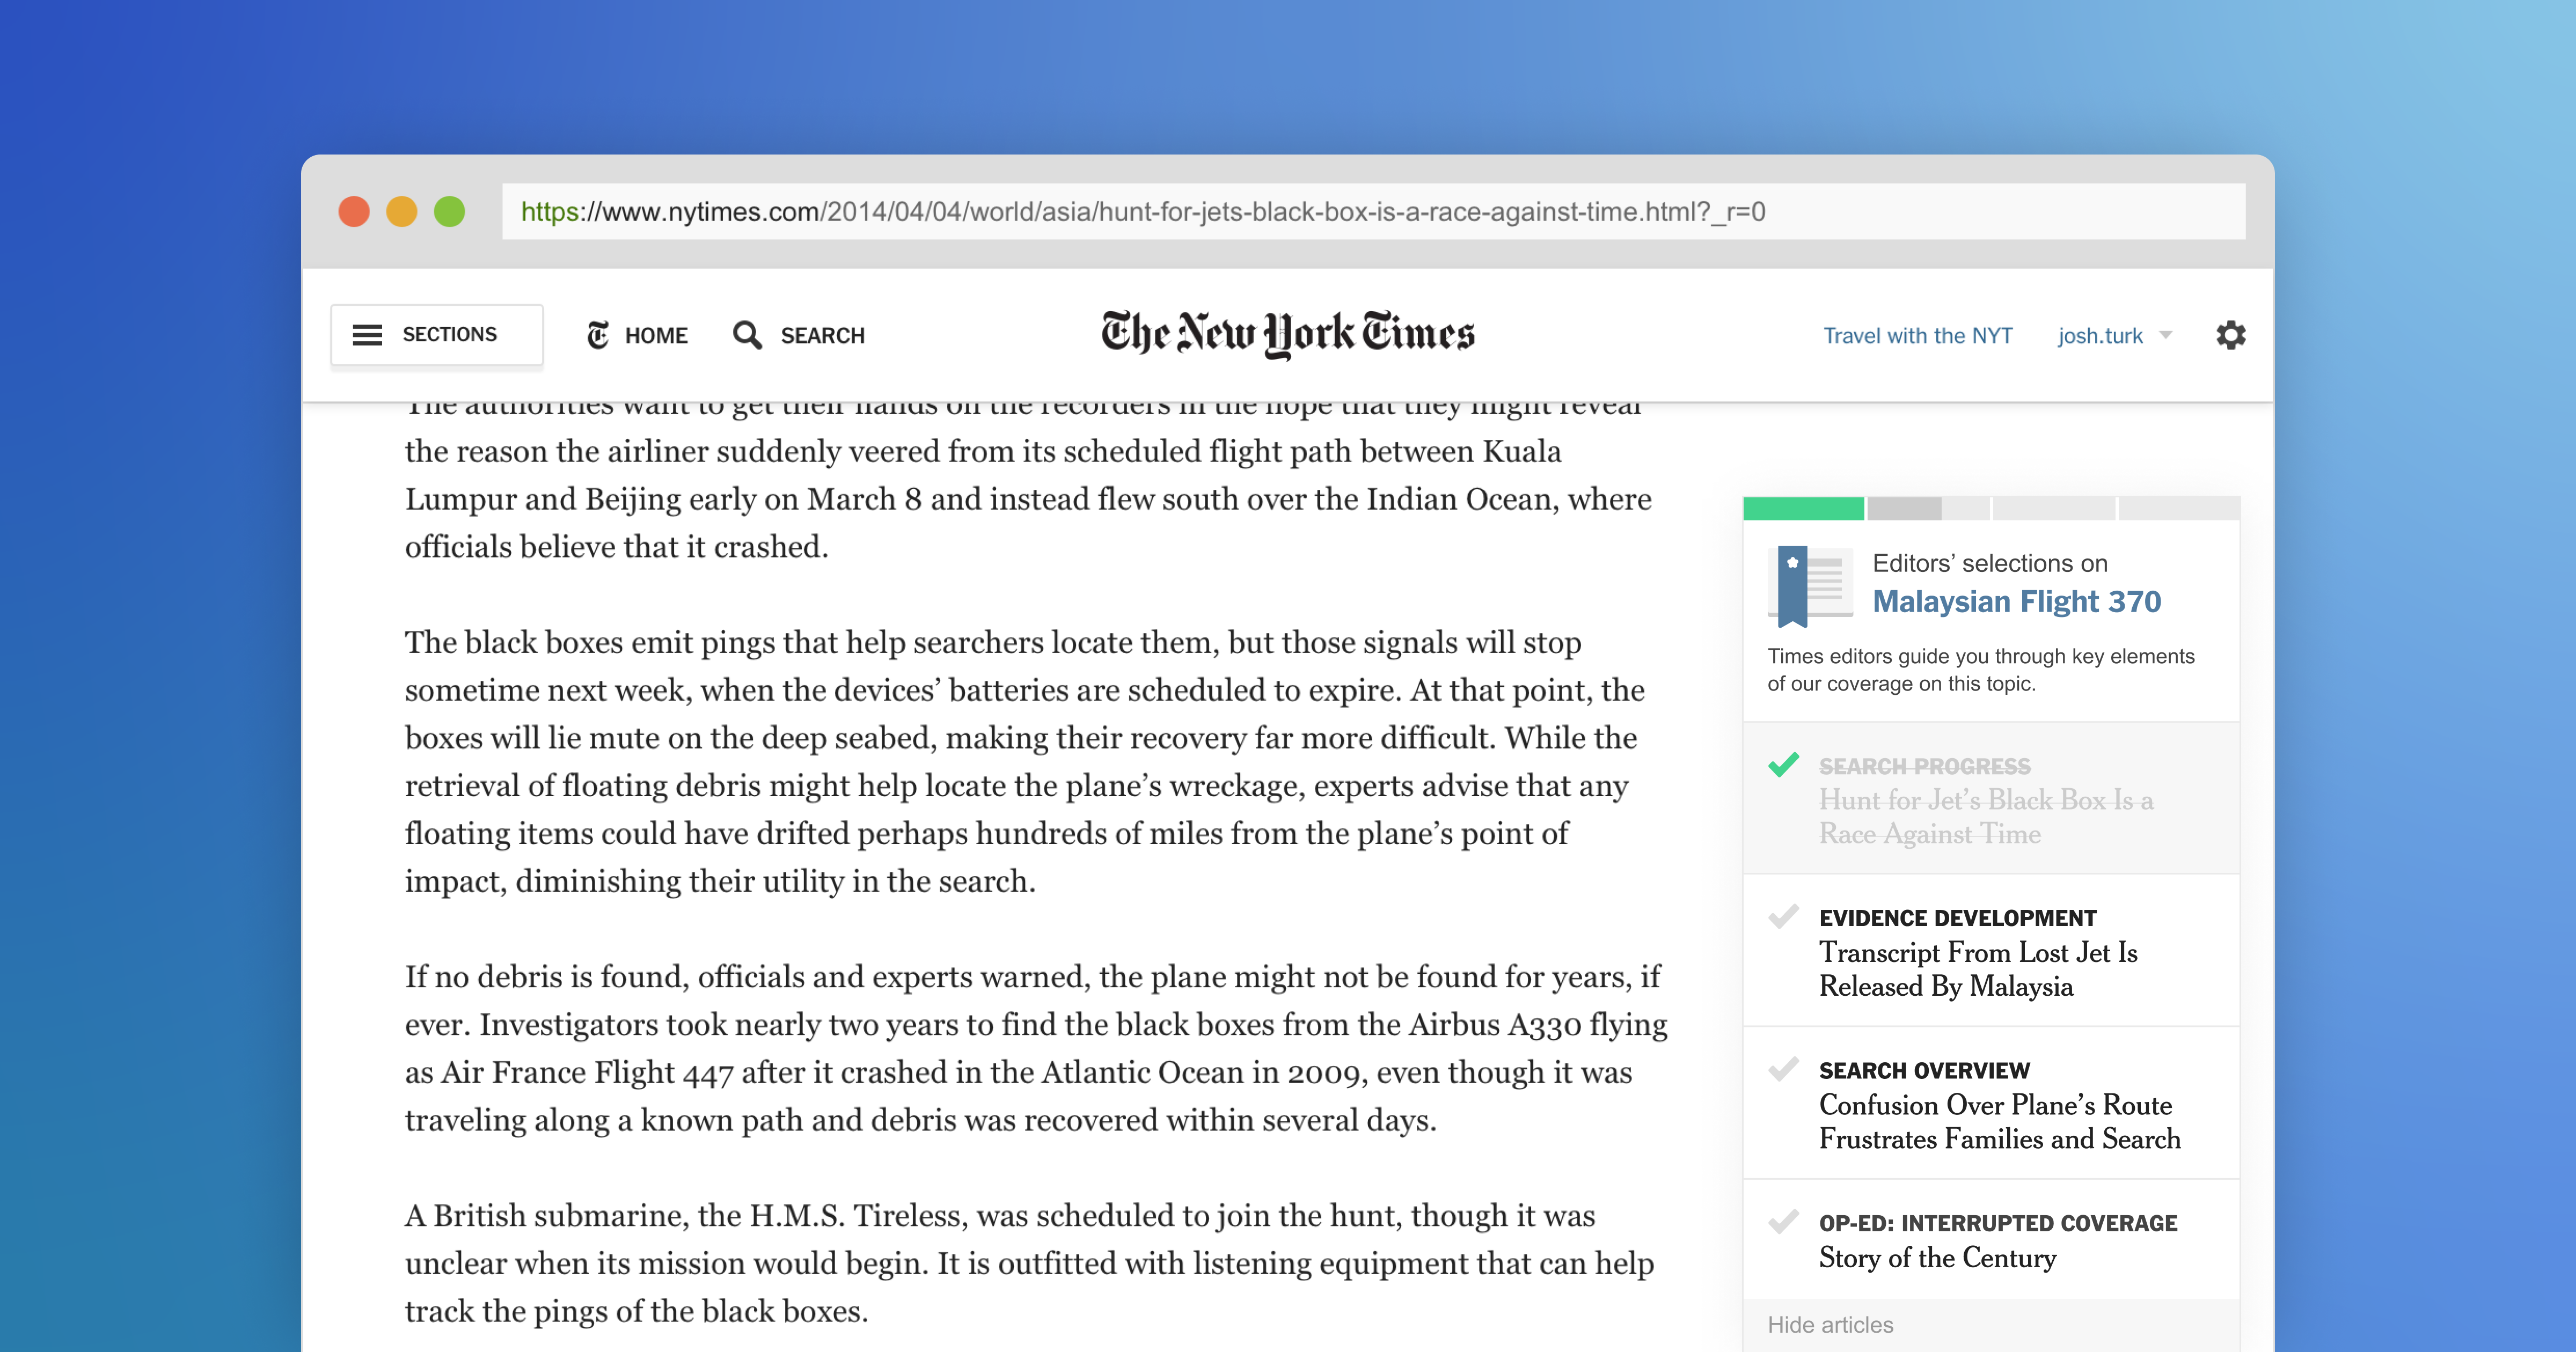Screen dimensions: 2576x1352
Task: Toggle the green Search Progress checkmark
Action: (x=1783, y=765)
